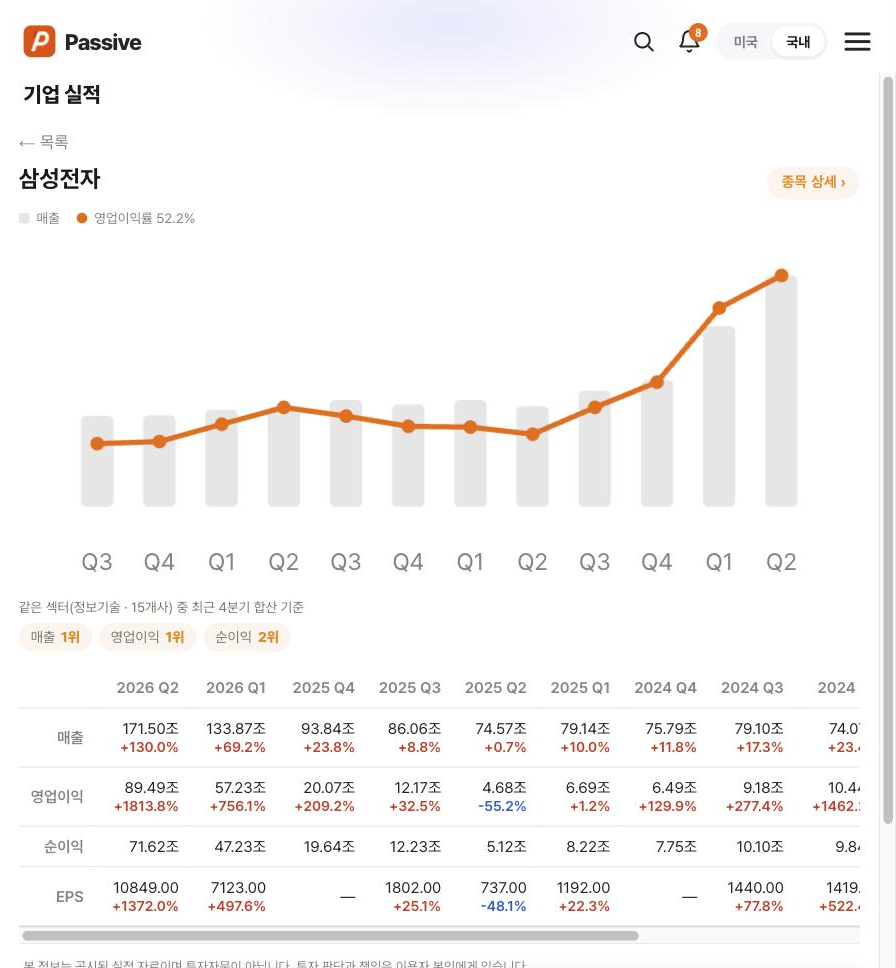Click operating profit 20.07조
This screenshot has width=896, height=968.
[329, 788]
